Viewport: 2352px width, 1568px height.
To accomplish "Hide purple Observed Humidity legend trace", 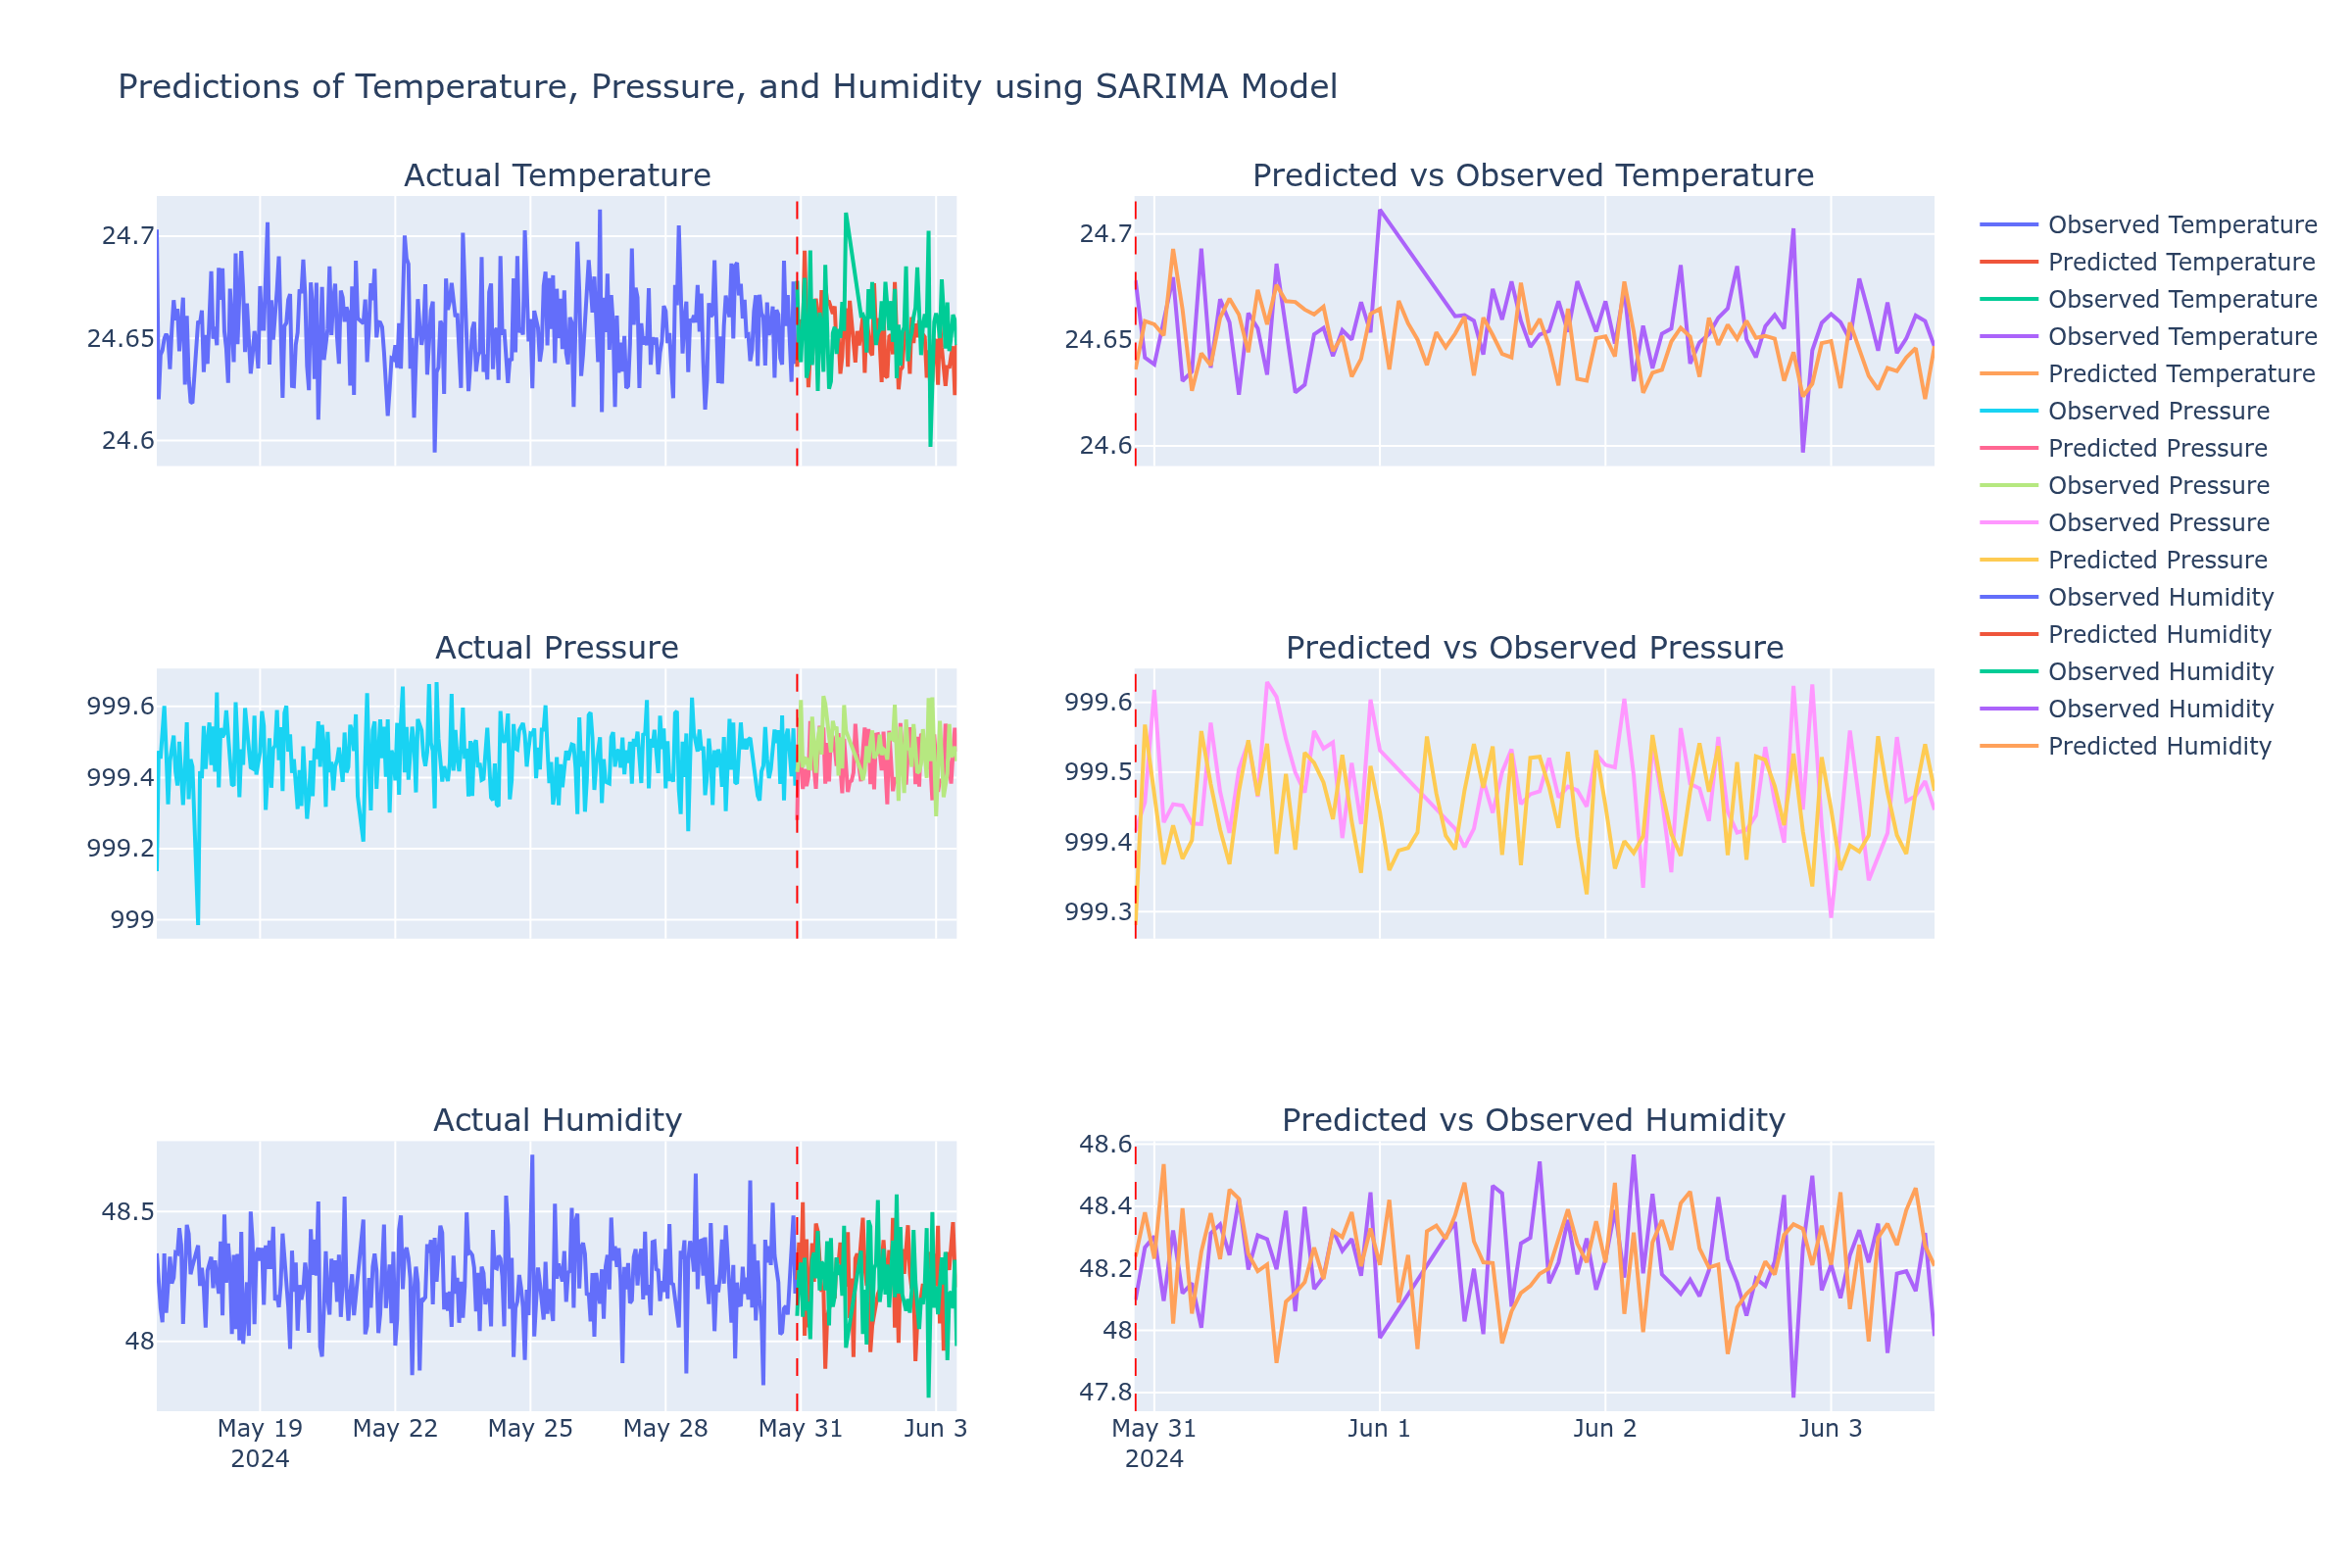I will 2160,709.
